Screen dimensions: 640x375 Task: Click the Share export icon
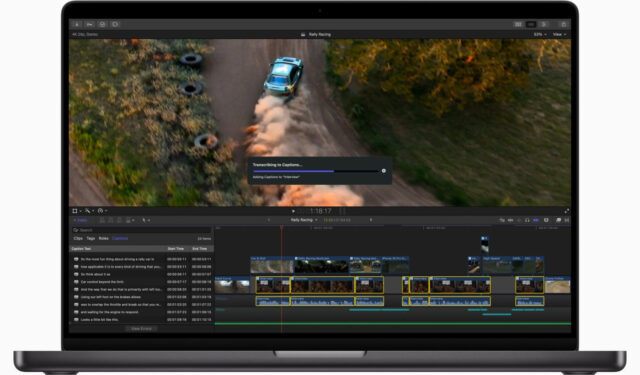[x=564, y=24]
